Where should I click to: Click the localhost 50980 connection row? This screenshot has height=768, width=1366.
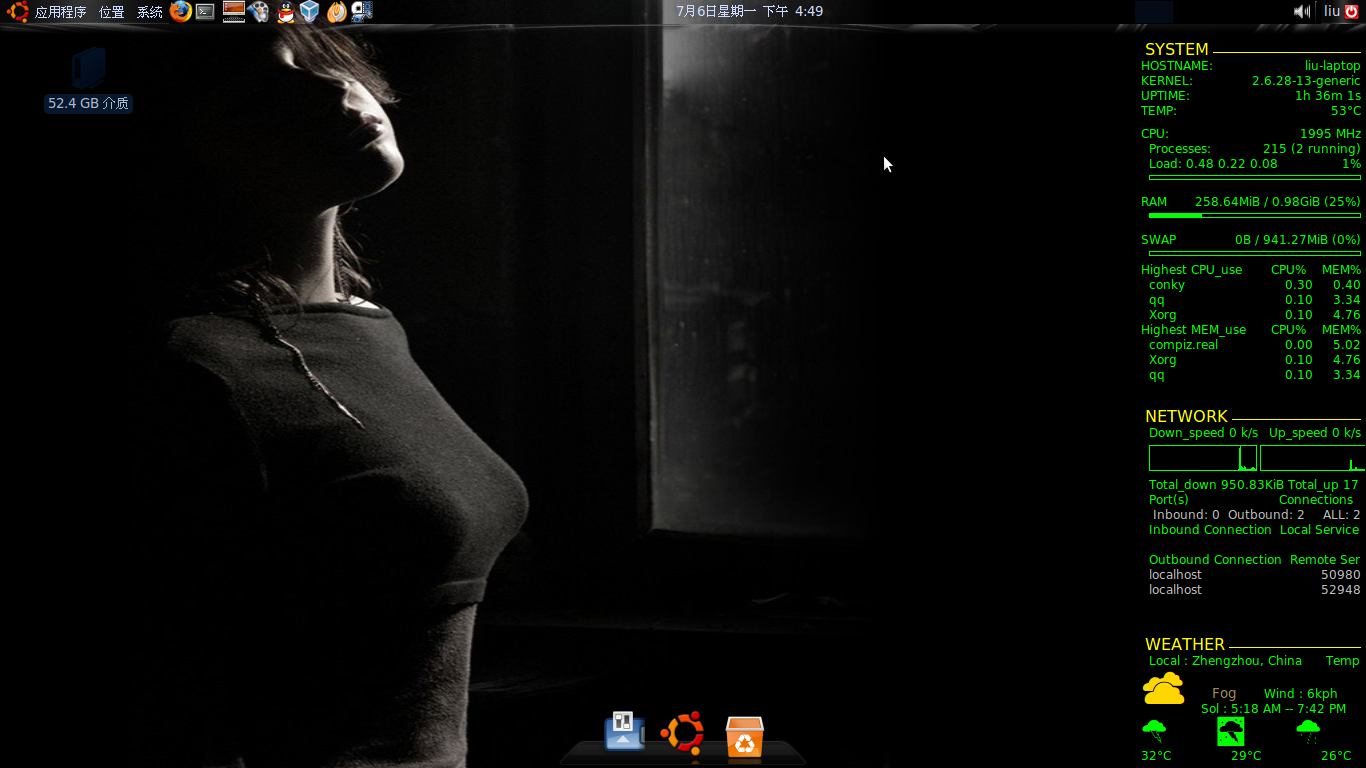pos(1254,575)
